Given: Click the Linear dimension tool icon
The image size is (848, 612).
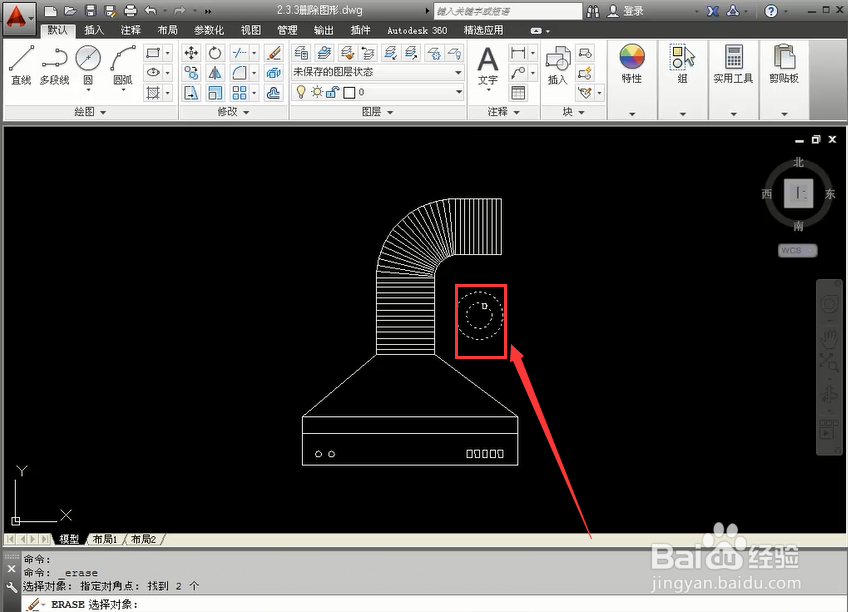Looking at the screenshot, I should click(x=518, y=53).
